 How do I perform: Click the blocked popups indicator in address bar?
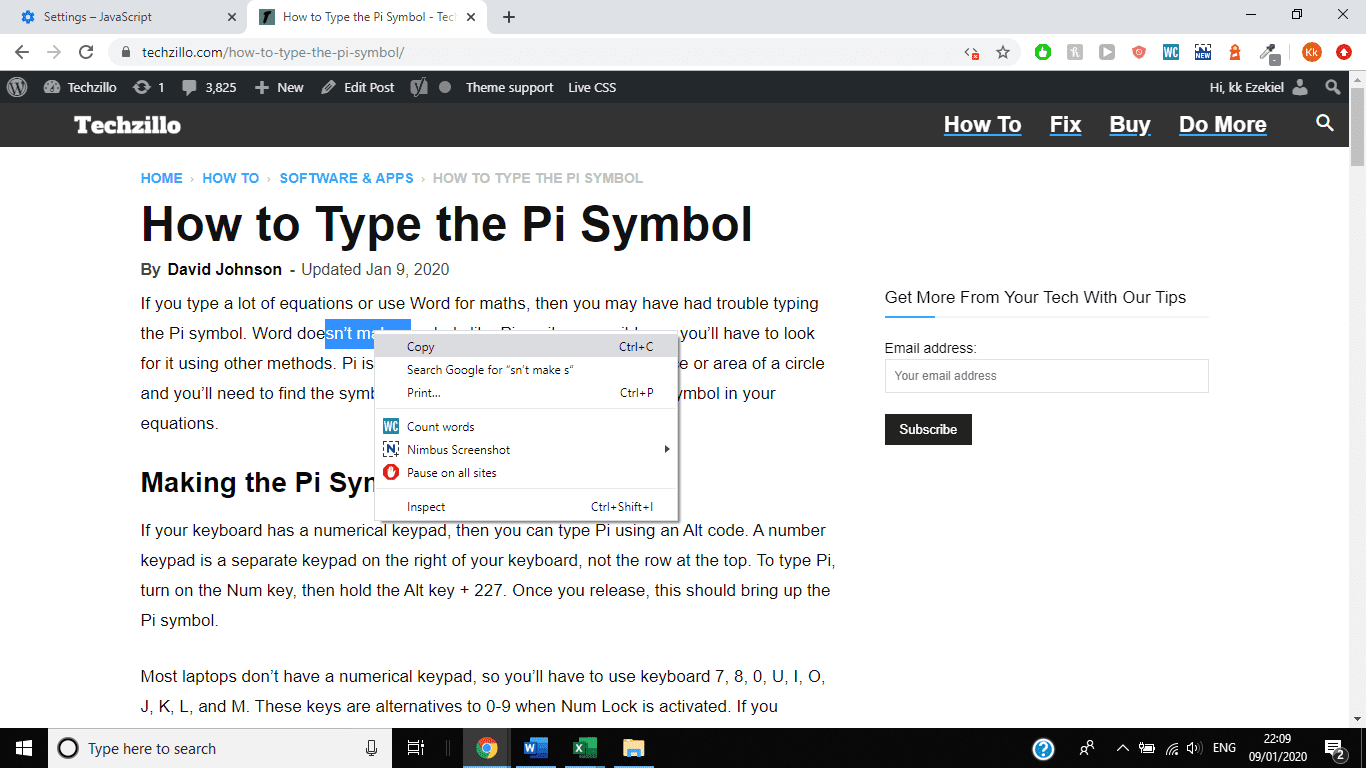point(971,51)
